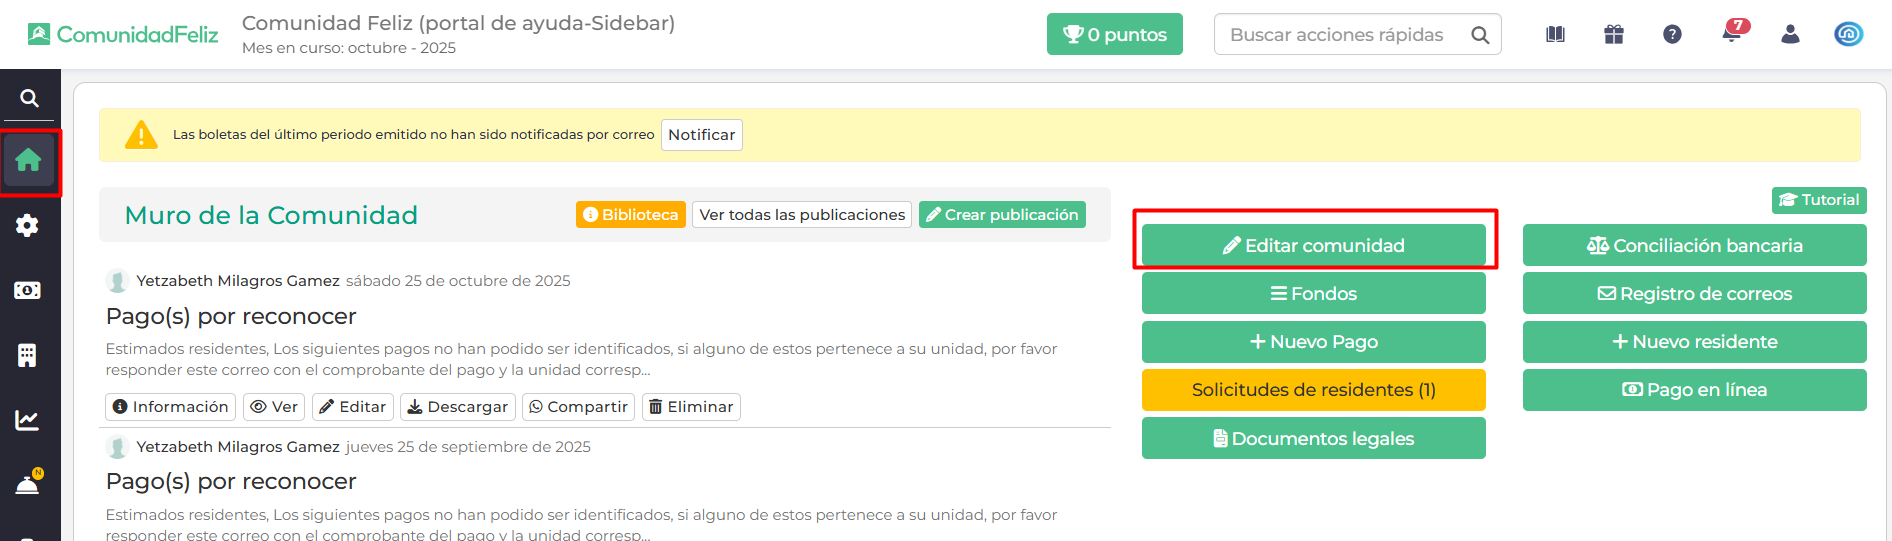Open Solicitudes de residentes (1)
This screenshot has width=1892, height=541.
coord(1313,390)
